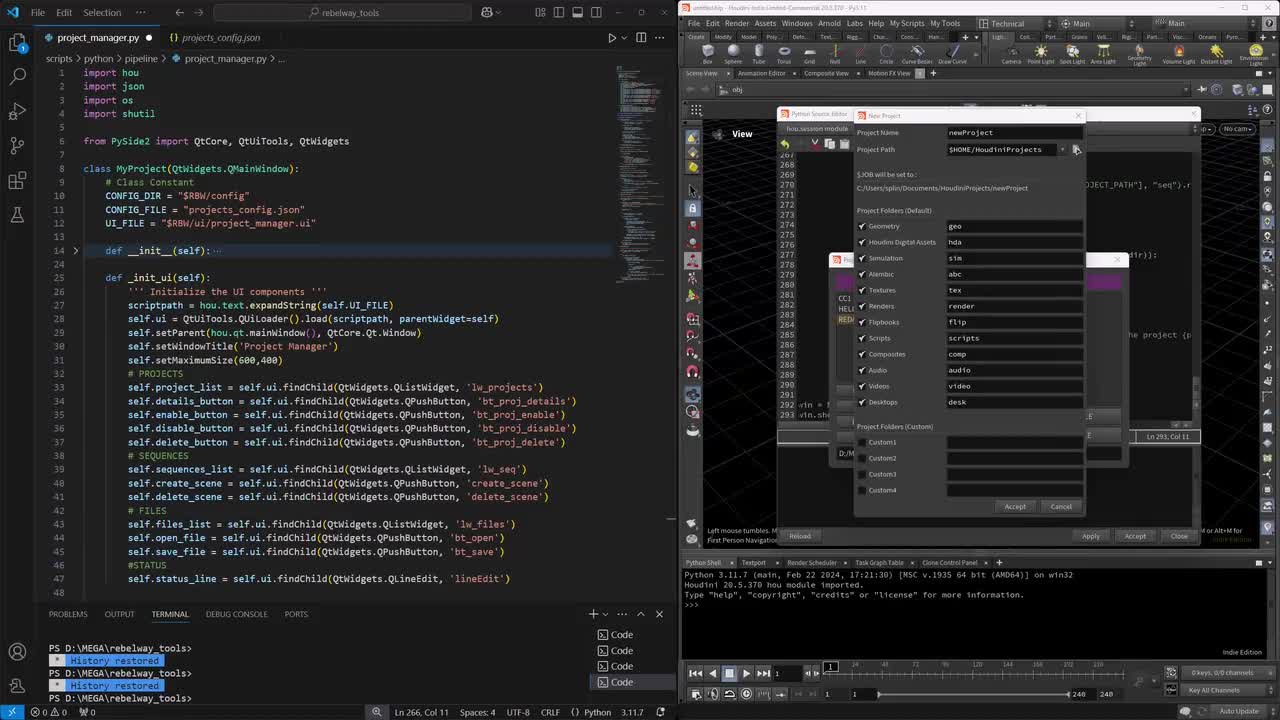
Task: Open the Testing flask view
Action: [x=17, y=215]
